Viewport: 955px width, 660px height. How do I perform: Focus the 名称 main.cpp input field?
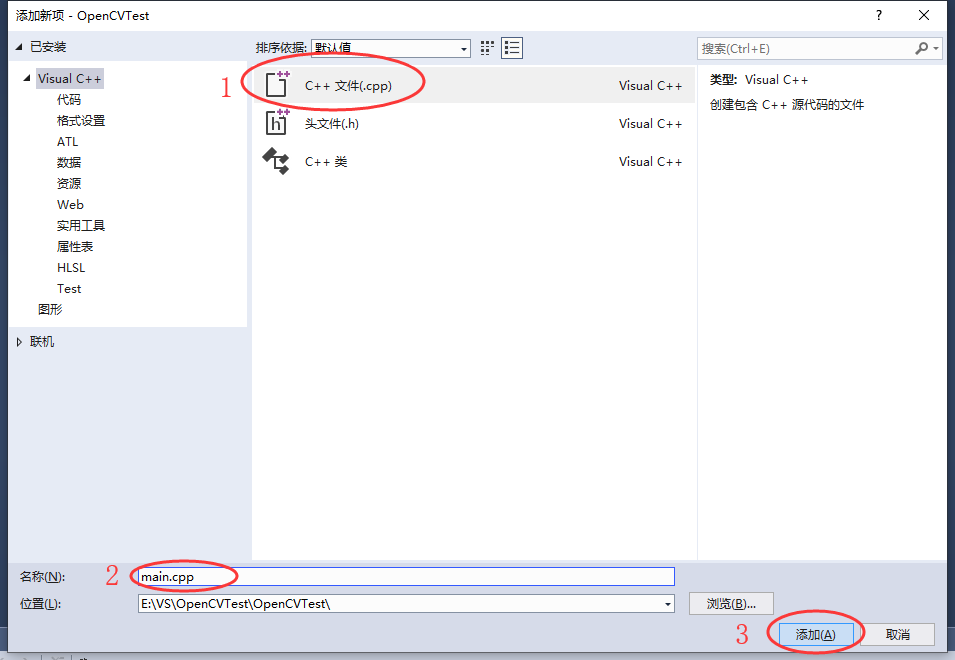click(406, 577)
